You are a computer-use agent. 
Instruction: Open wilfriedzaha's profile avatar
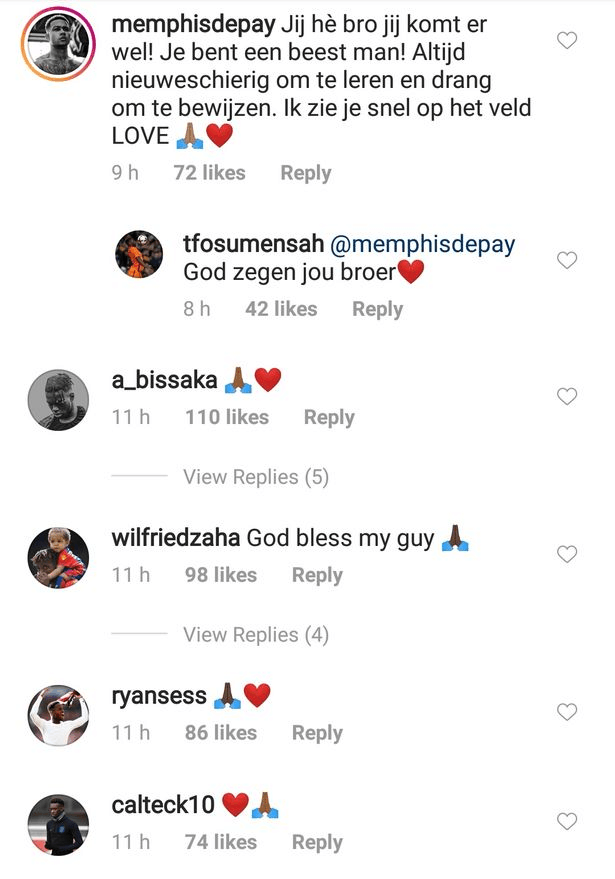point(57,557)
